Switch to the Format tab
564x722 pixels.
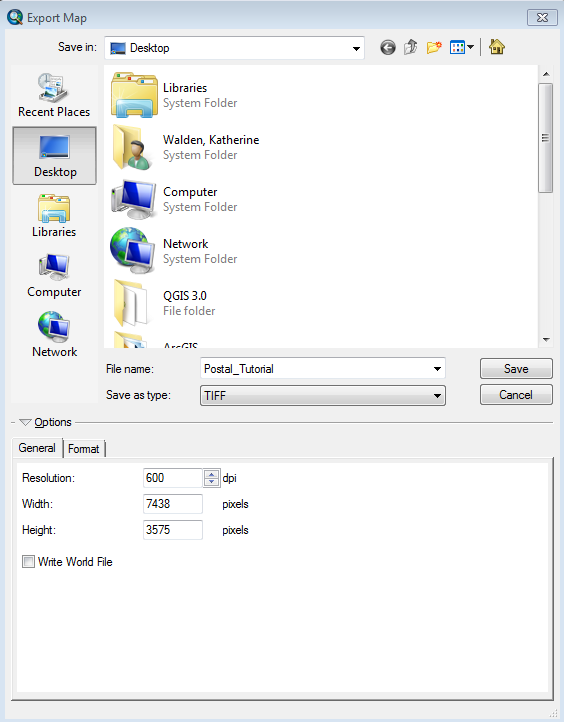click(x=83, y=449)
